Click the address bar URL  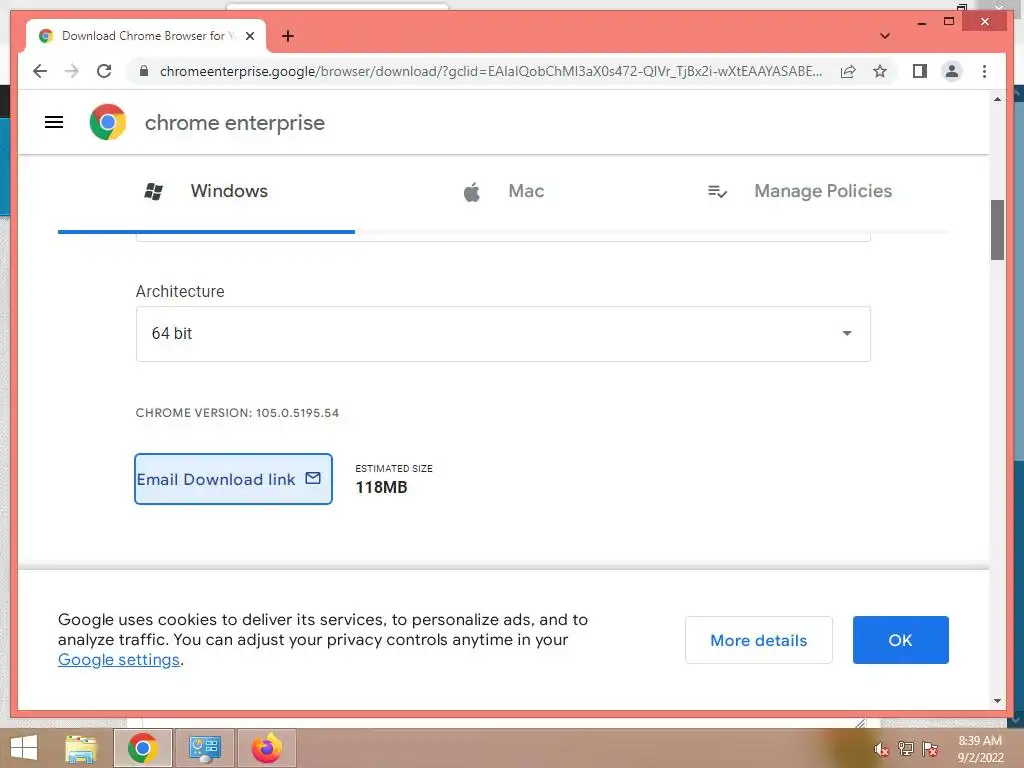coord(490,71)
